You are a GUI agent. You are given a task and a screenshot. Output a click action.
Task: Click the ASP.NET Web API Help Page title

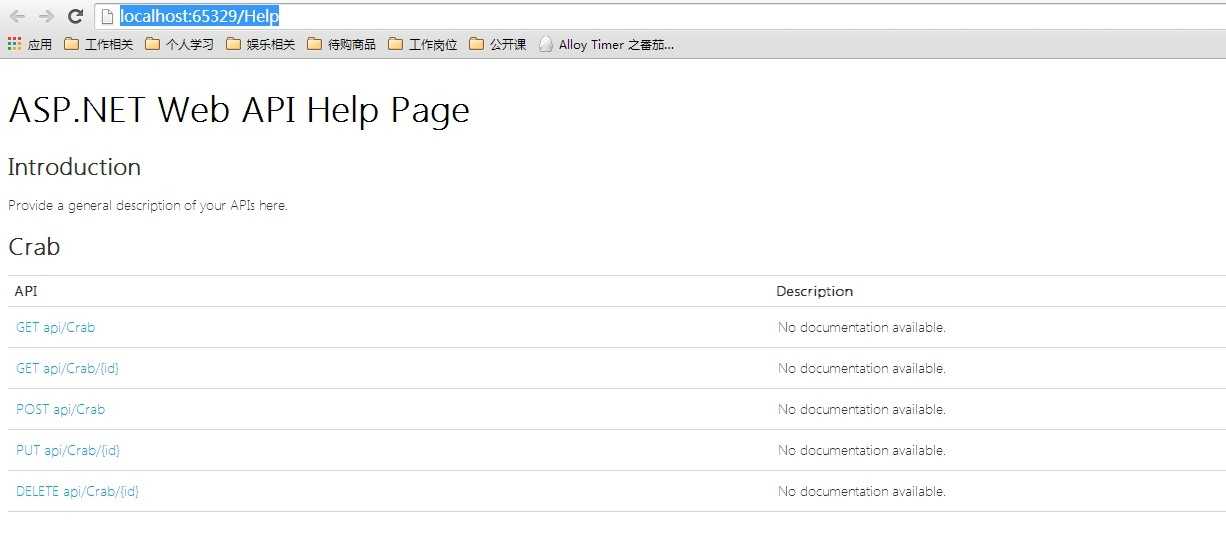[239, 110]
